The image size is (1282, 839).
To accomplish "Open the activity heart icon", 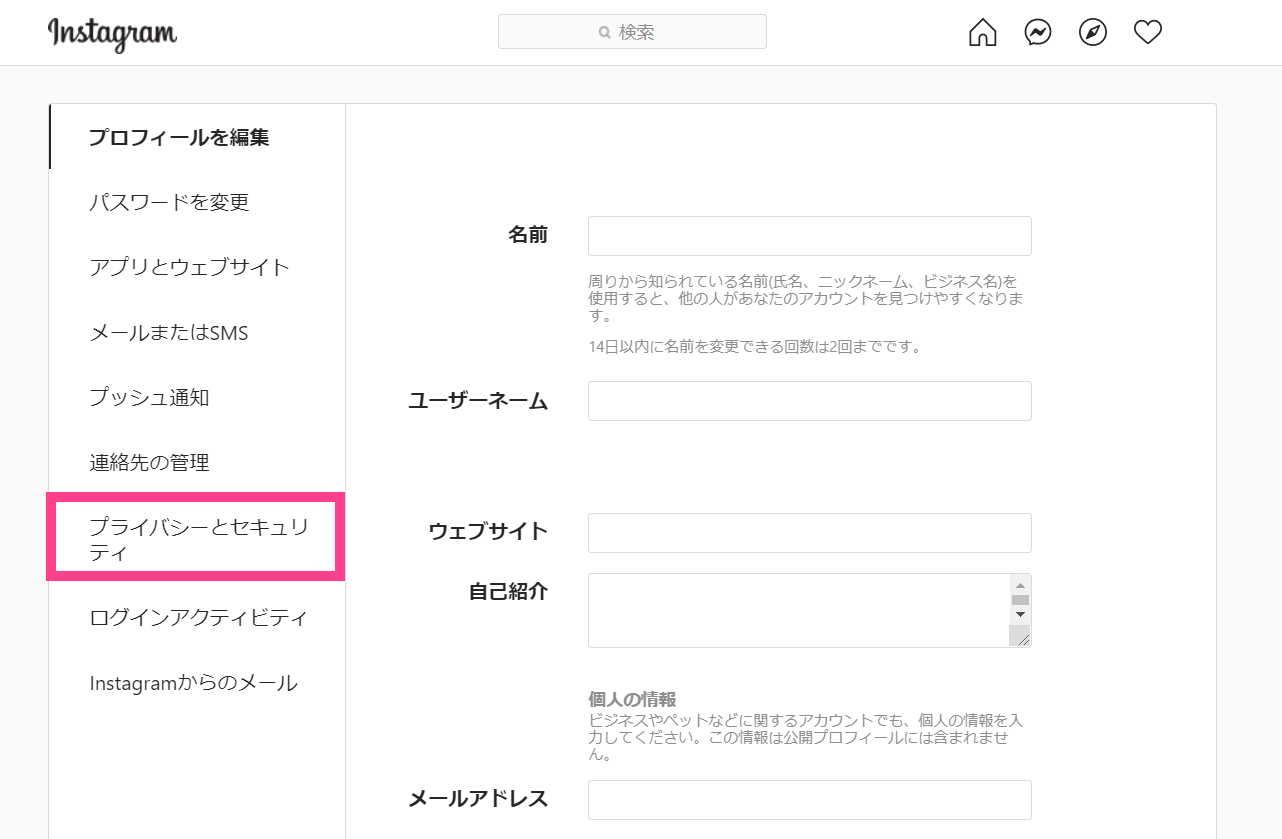I will click(x=1148, y=33).
